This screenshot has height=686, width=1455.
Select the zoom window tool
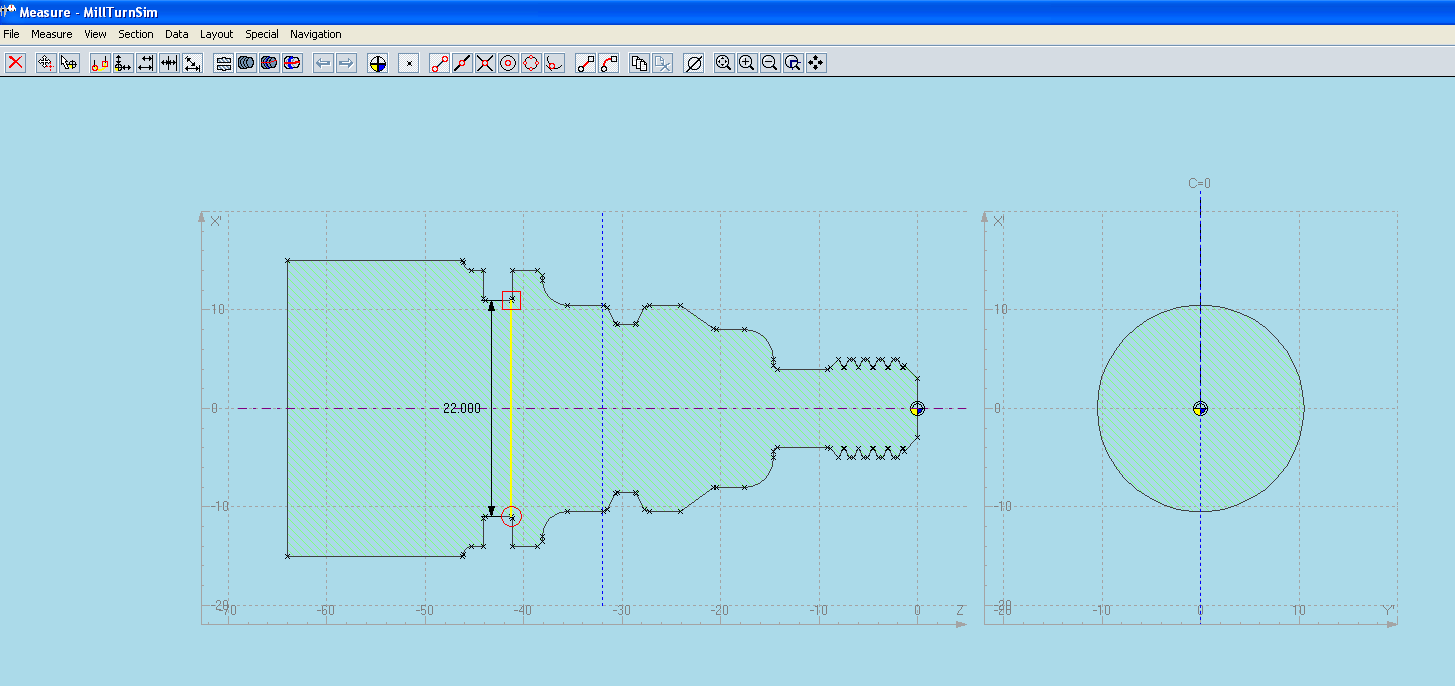793,63
